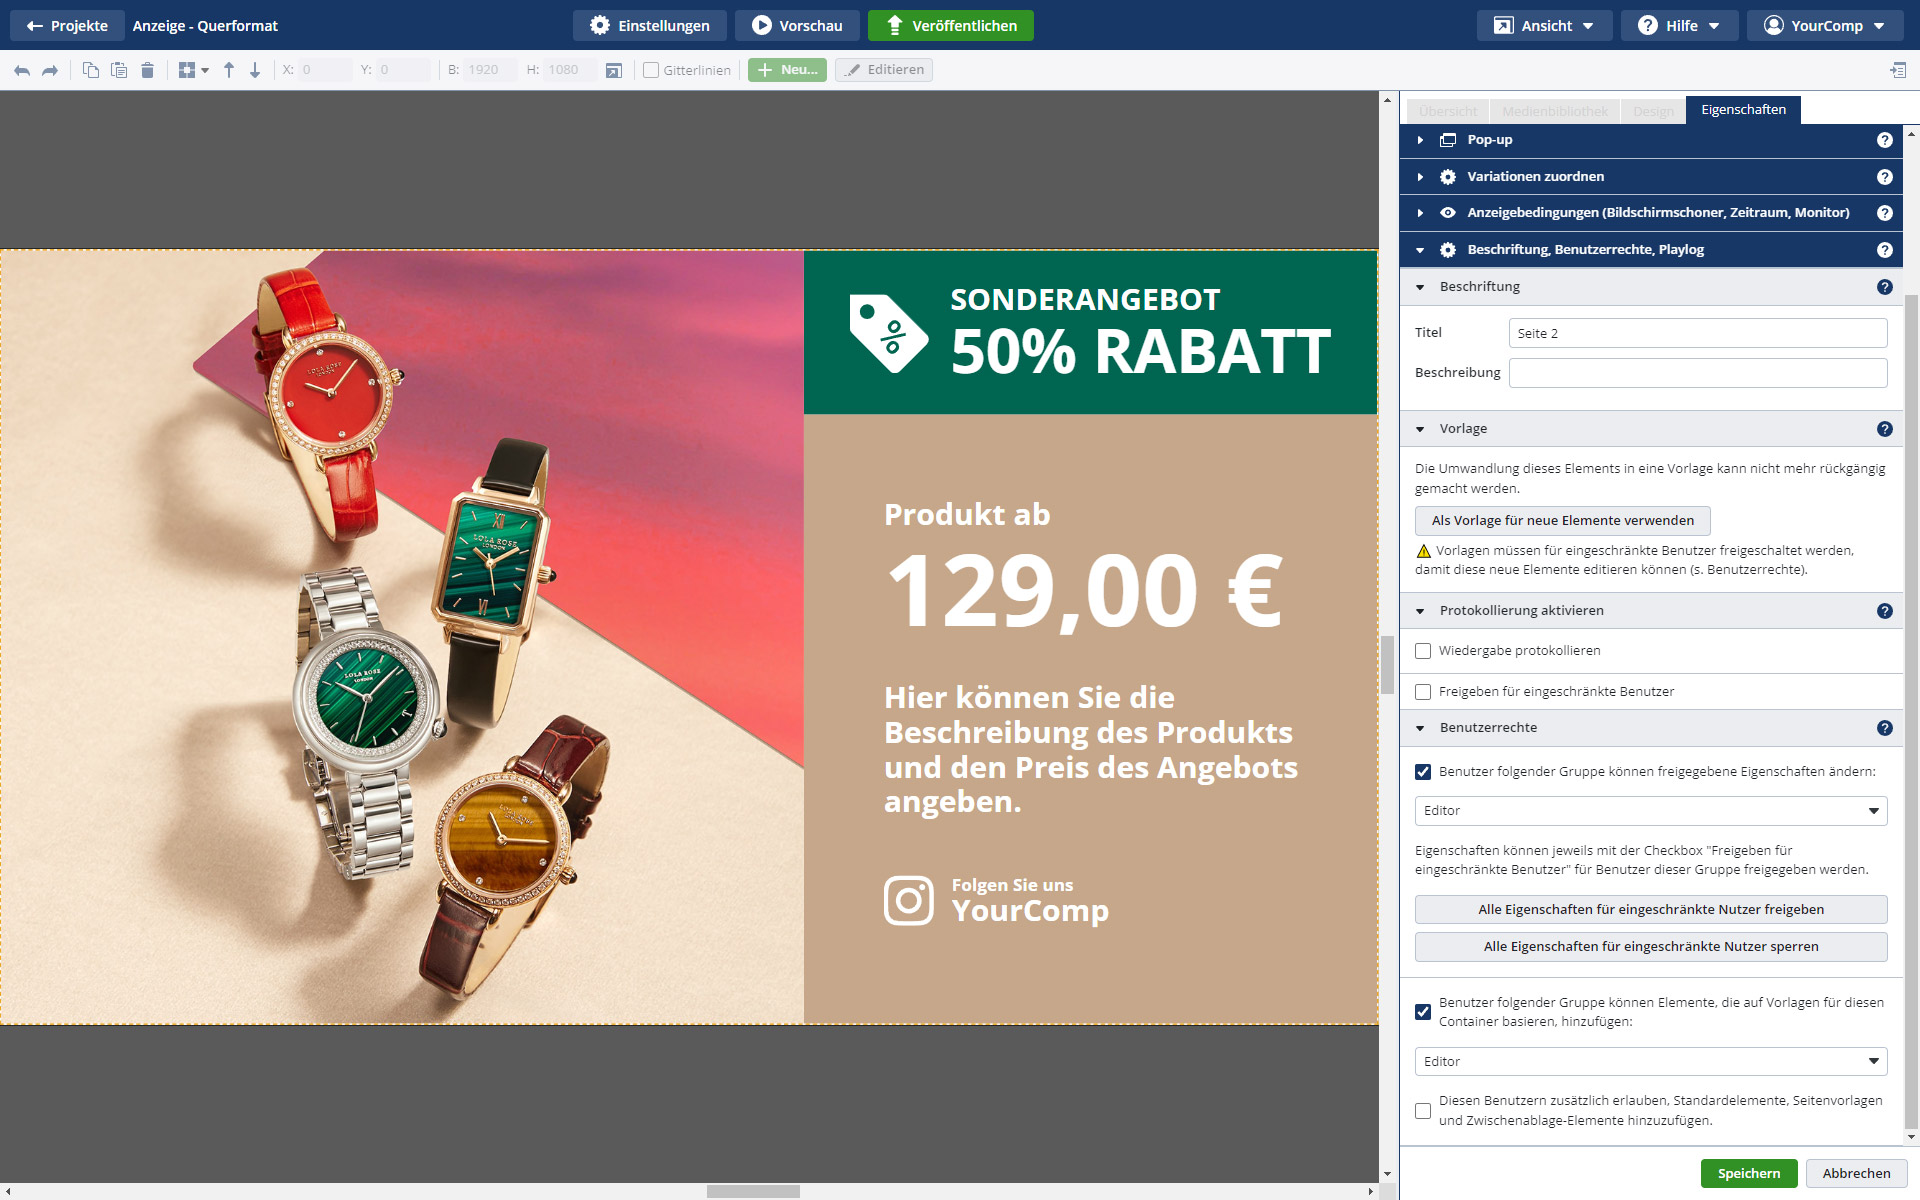The height and width of the screenshot is (1200, 1920).
Task: Click into the Beschreibung input field
Action: pos(1697,373)
